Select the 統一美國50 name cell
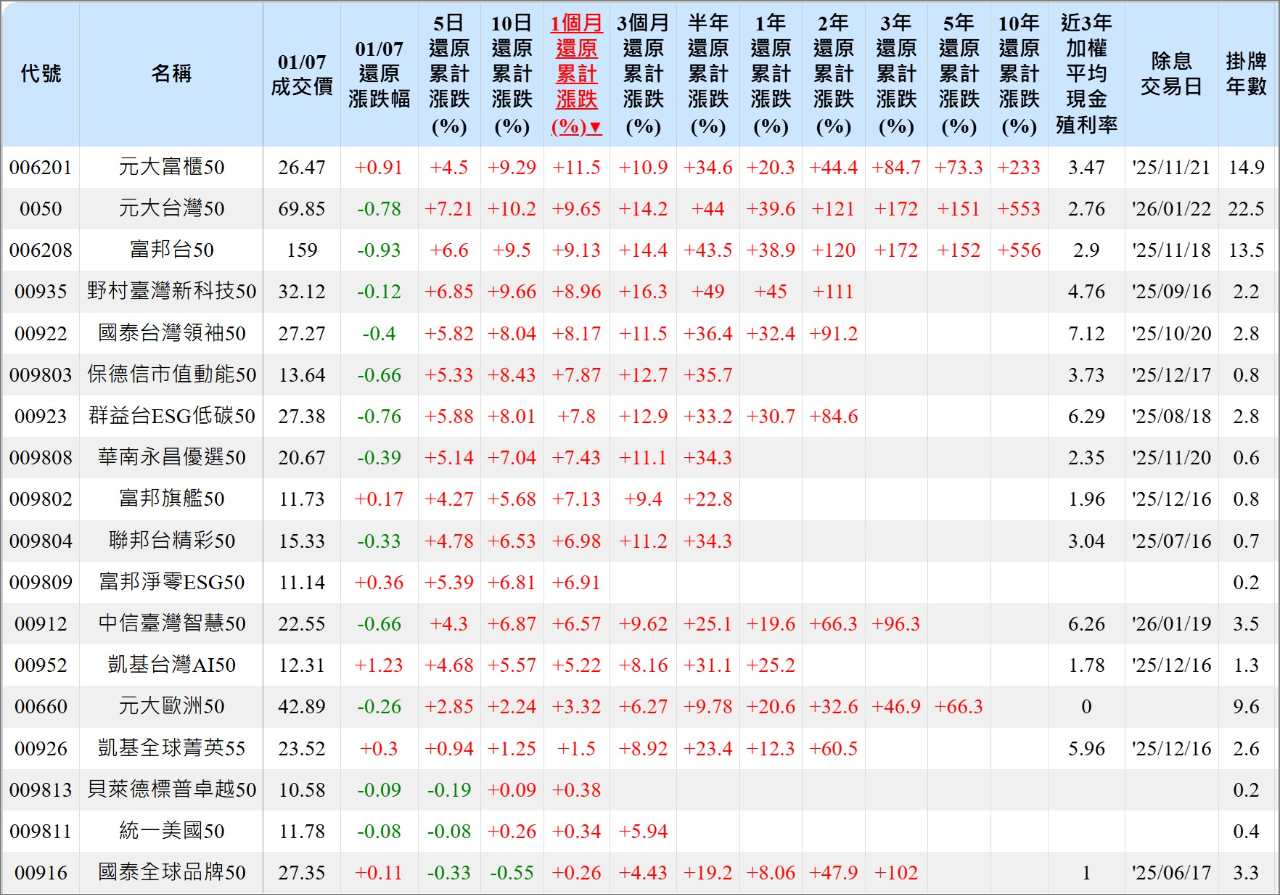Screen dimensions: 1280x895 pyautogui.click(x=172, y=831)
